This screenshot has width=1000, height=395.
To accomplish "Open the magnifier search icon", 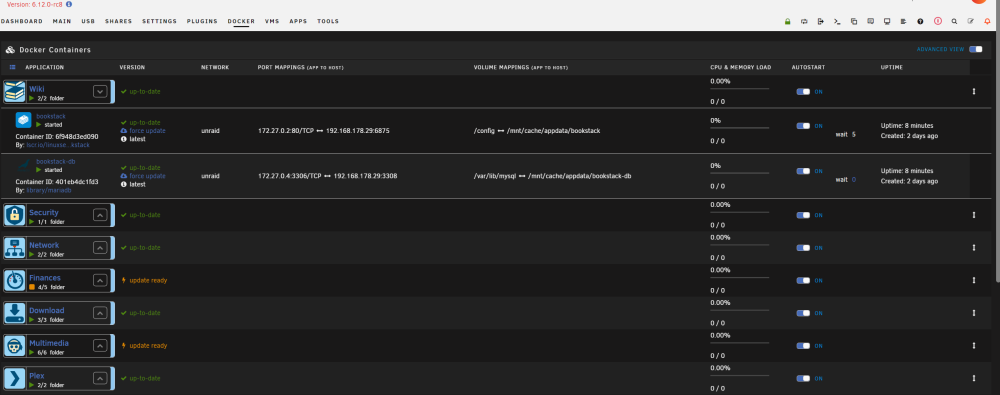I will [x=954, y=21].
